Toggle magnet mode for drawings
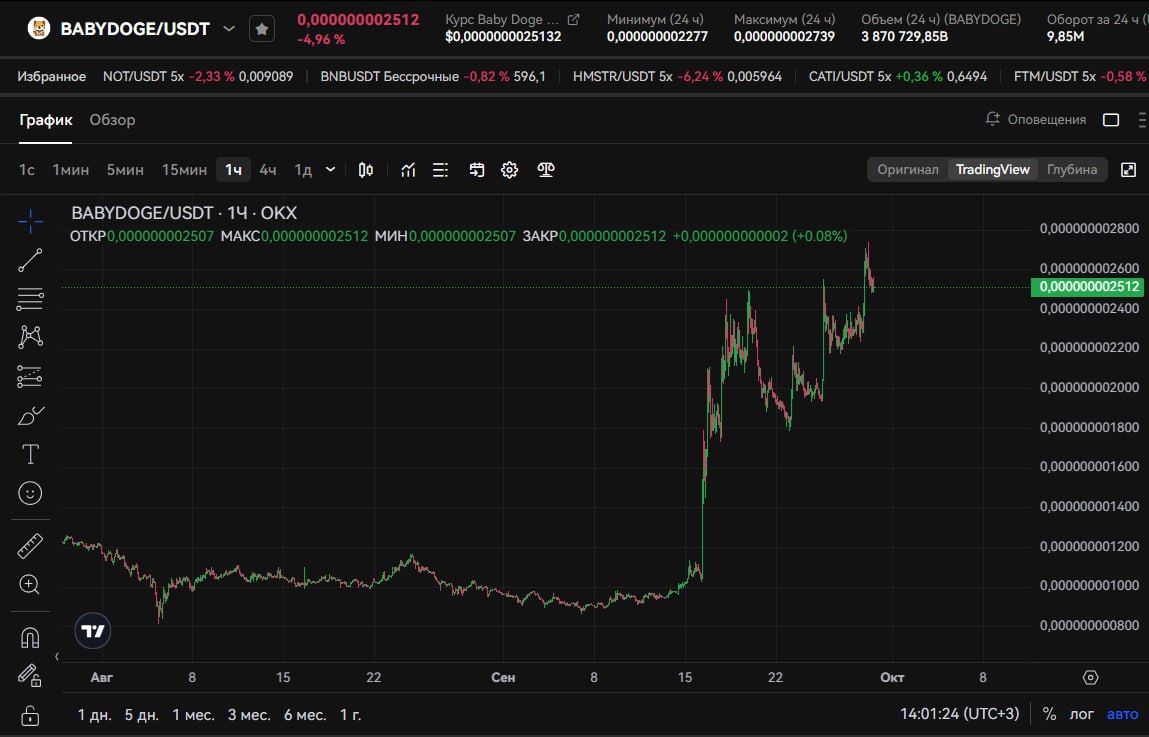The height and width of the screenshot is (737, 1149). [x=30, y=637]
